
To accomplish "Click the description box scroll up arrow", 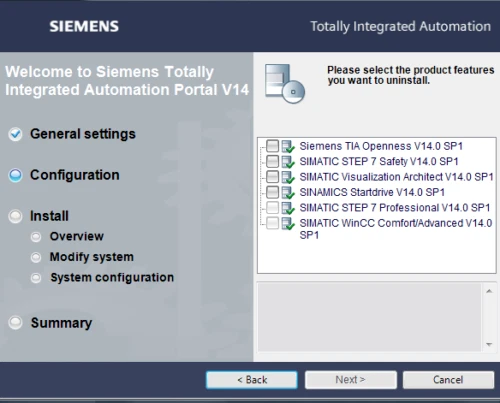I will coord(489,291).
